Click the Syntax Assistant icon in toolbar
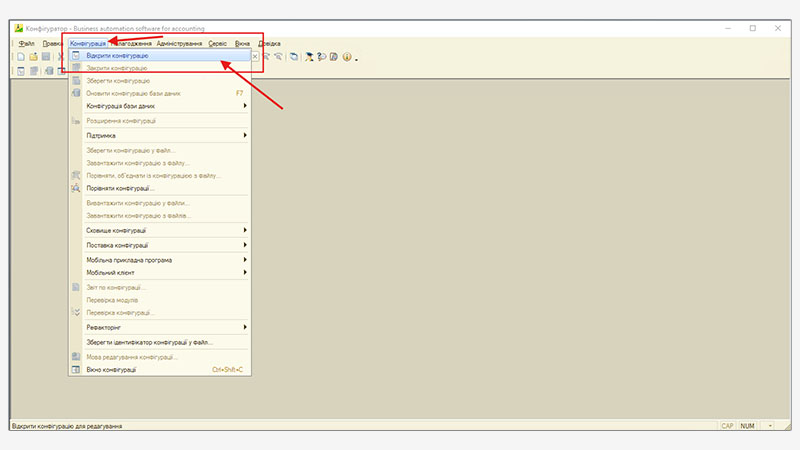This screenshot has height=450, width=800. (x=322, y=57)
